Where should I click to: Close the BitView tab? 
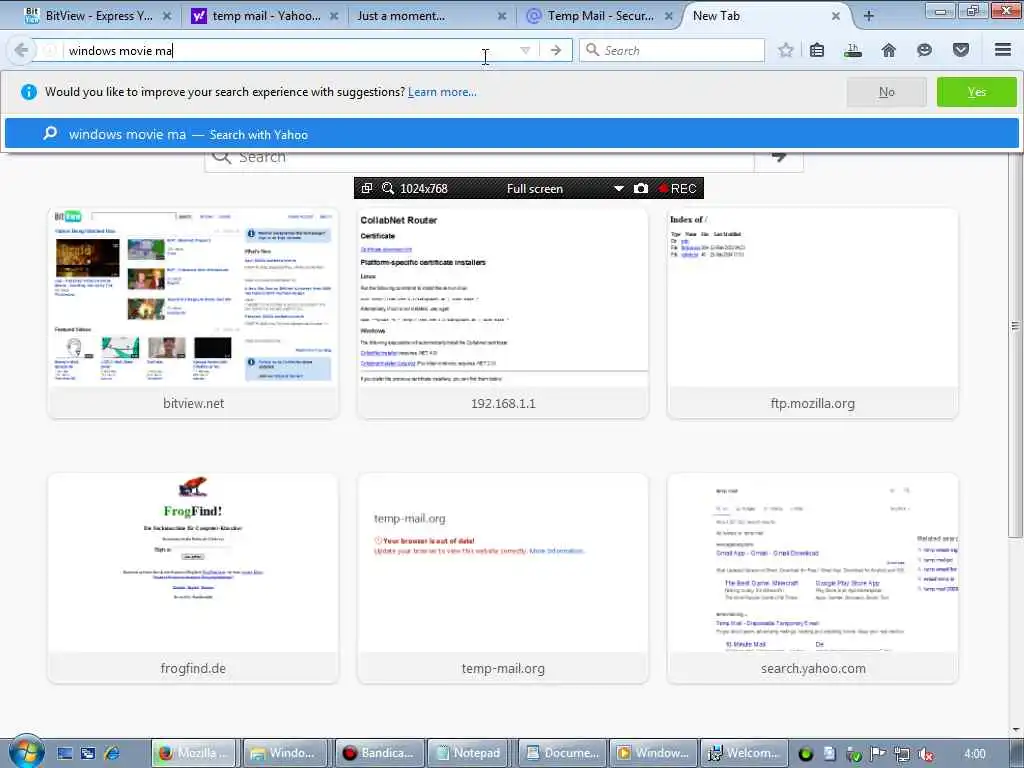[167, 16]
